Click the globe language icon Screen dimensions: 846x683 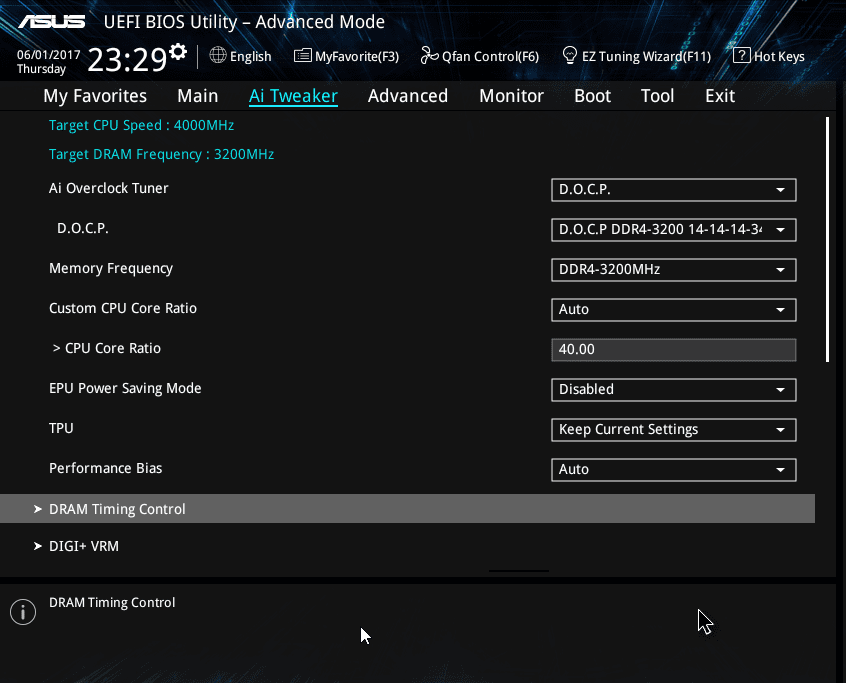pyautogui.click(x=218, y=55)
